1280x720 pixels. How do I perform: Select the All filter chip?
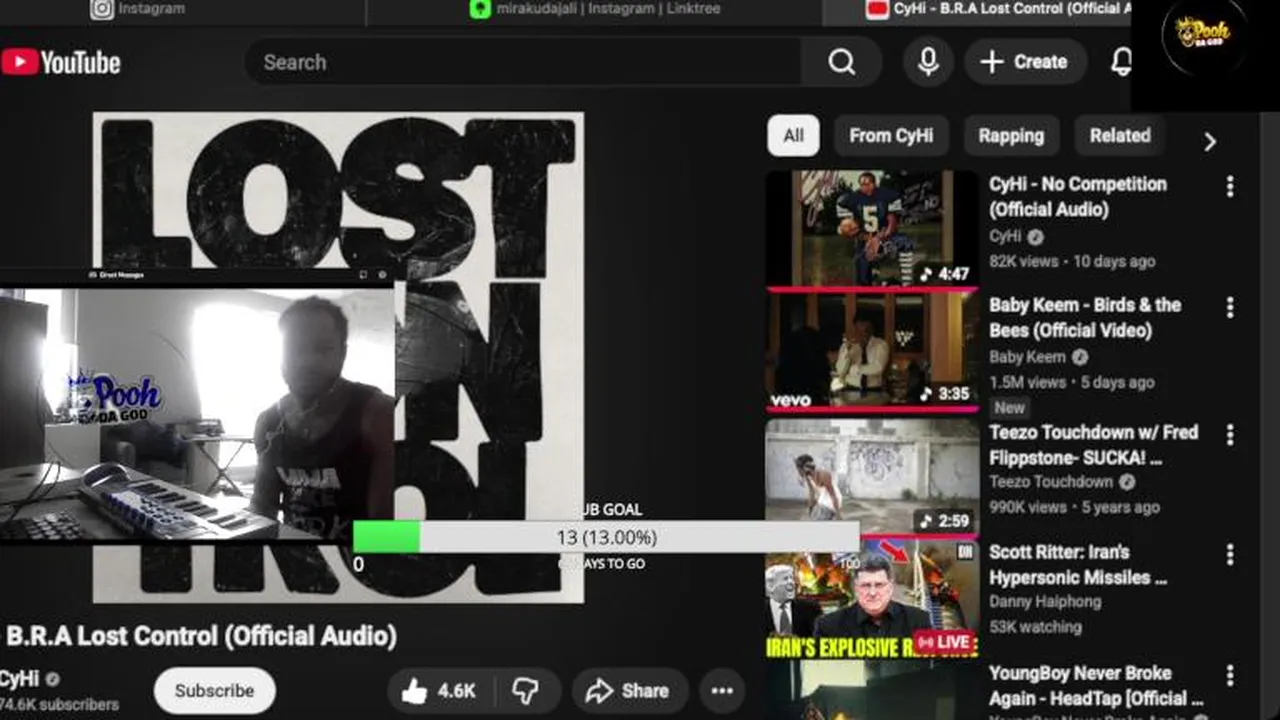pyautogui.click(x=793, y=136)
